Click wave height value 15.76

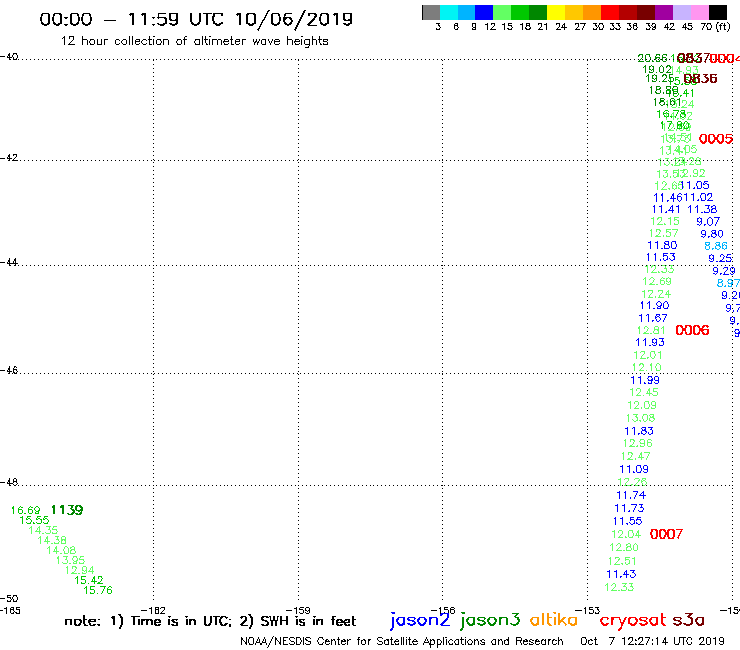[x=98, y=590]
